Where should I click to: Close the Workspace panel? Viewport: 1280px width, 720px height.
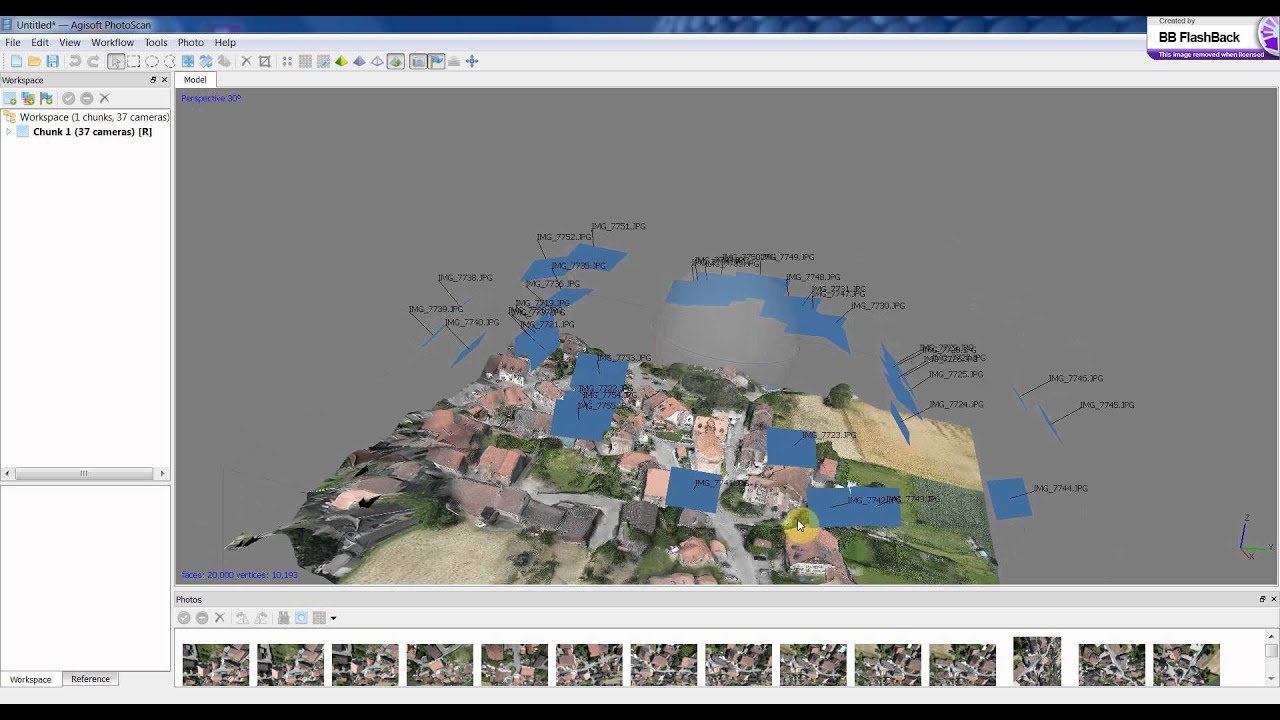[x=164, y=80]
